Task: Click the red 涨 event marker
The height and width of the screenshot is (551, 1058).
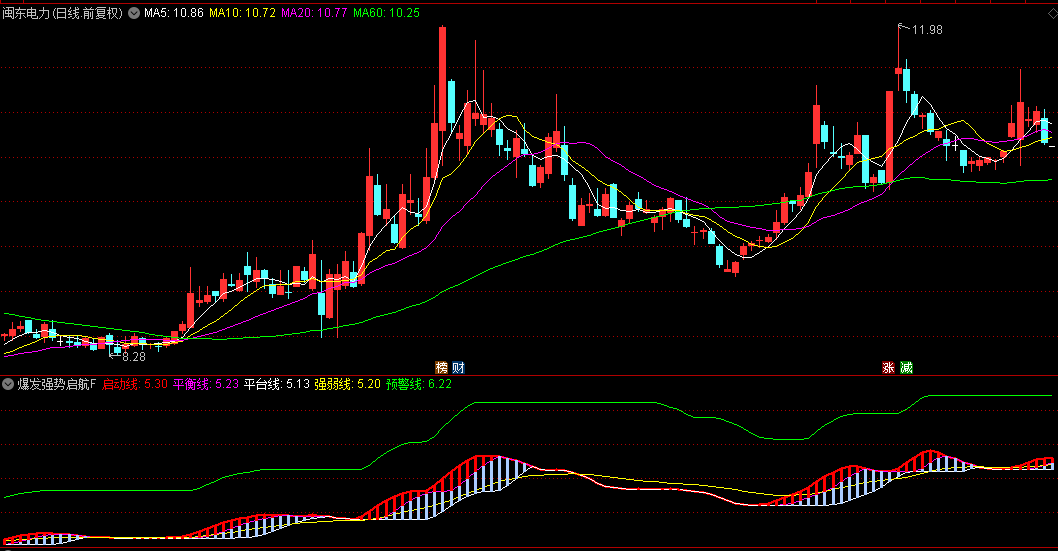Action: click(x=889, y=368)
